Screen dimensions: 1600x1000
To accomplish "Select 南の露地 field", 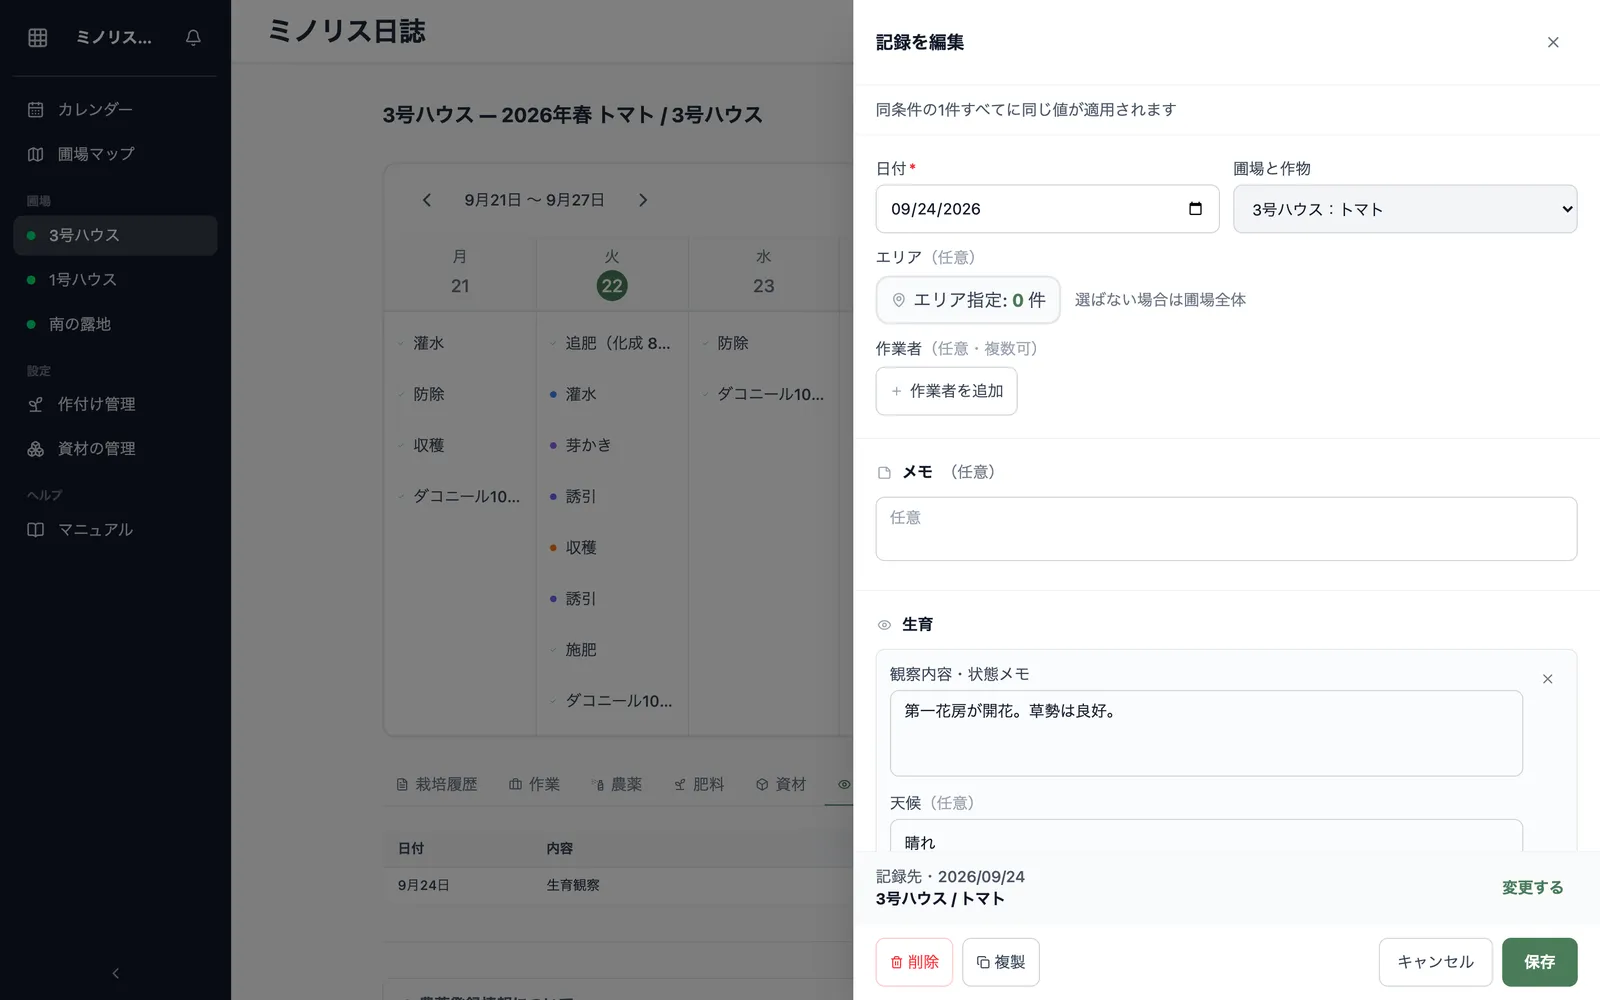I will click(115, 324).
